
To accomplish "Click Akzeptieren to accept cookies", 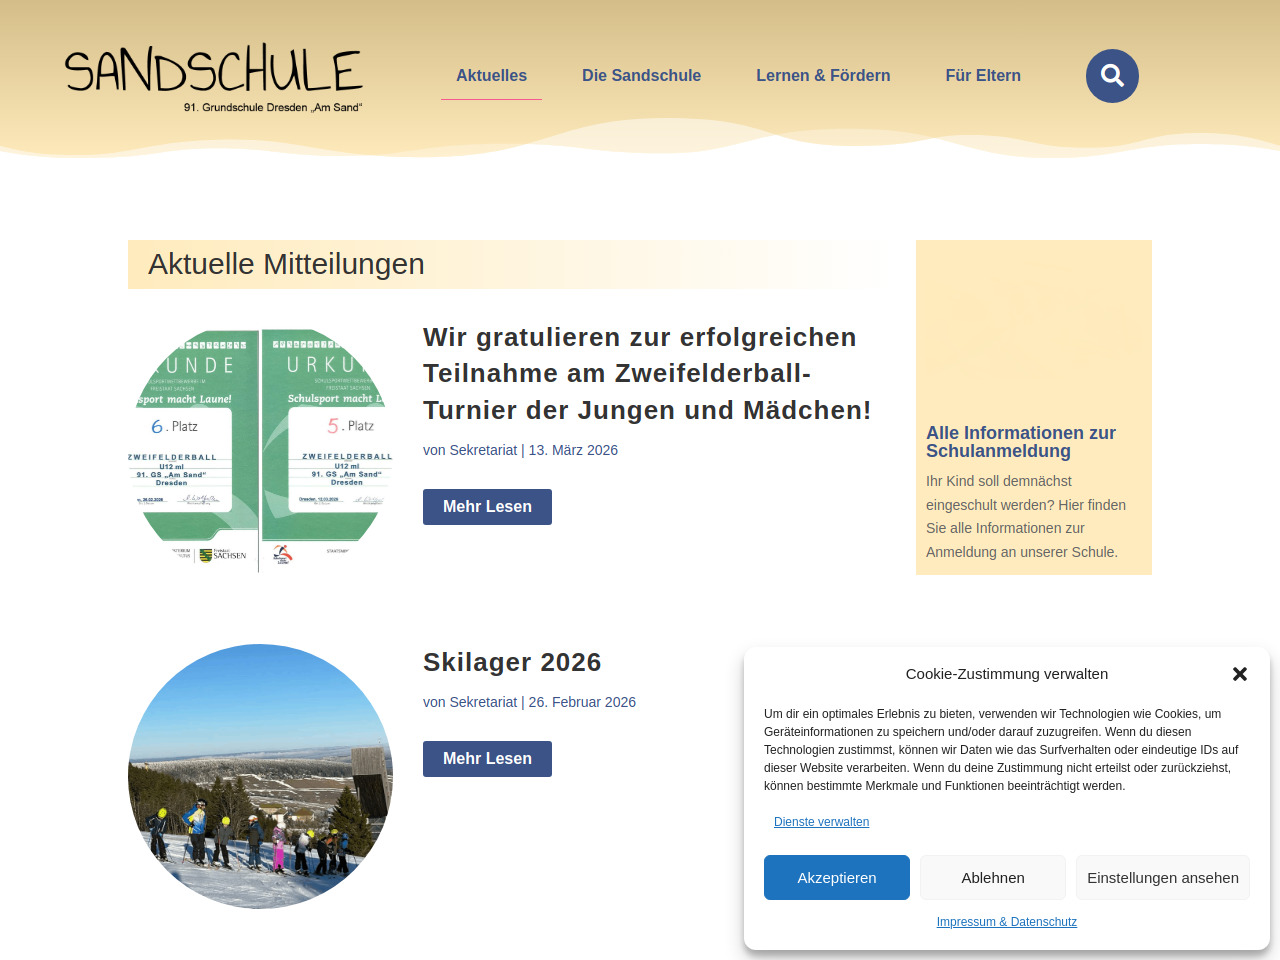I will click(836, 877).
